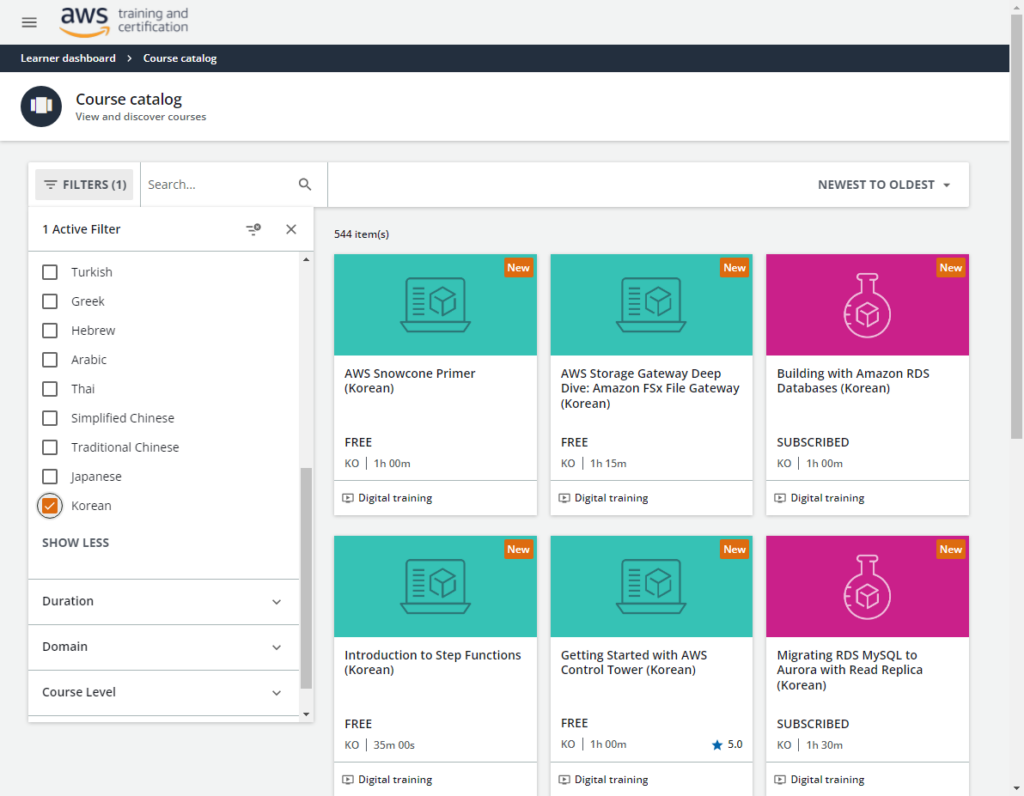The image size is (1024, 796).
Task: Go to Learner dashboard breadcrumb
Action: 68,58
